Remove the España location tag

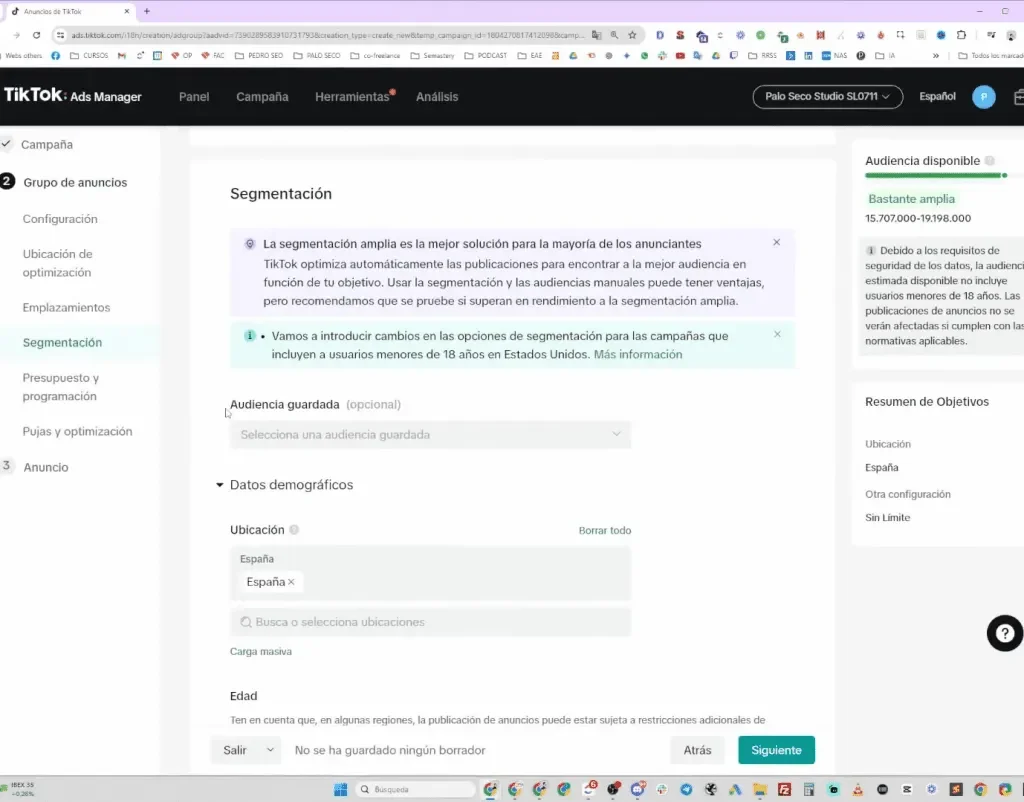point(291,582)
